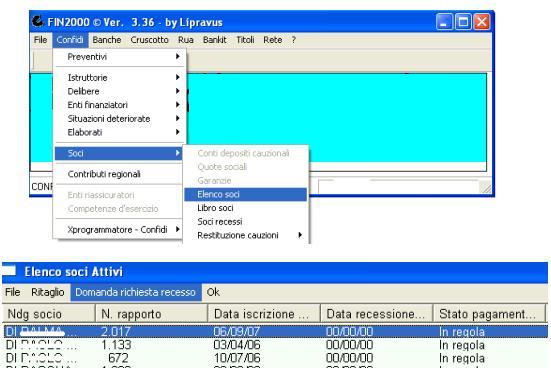Click date 10/07/06 cell
Image resolution: width=551 pixels, height=371 pixels.
(237, 358)
